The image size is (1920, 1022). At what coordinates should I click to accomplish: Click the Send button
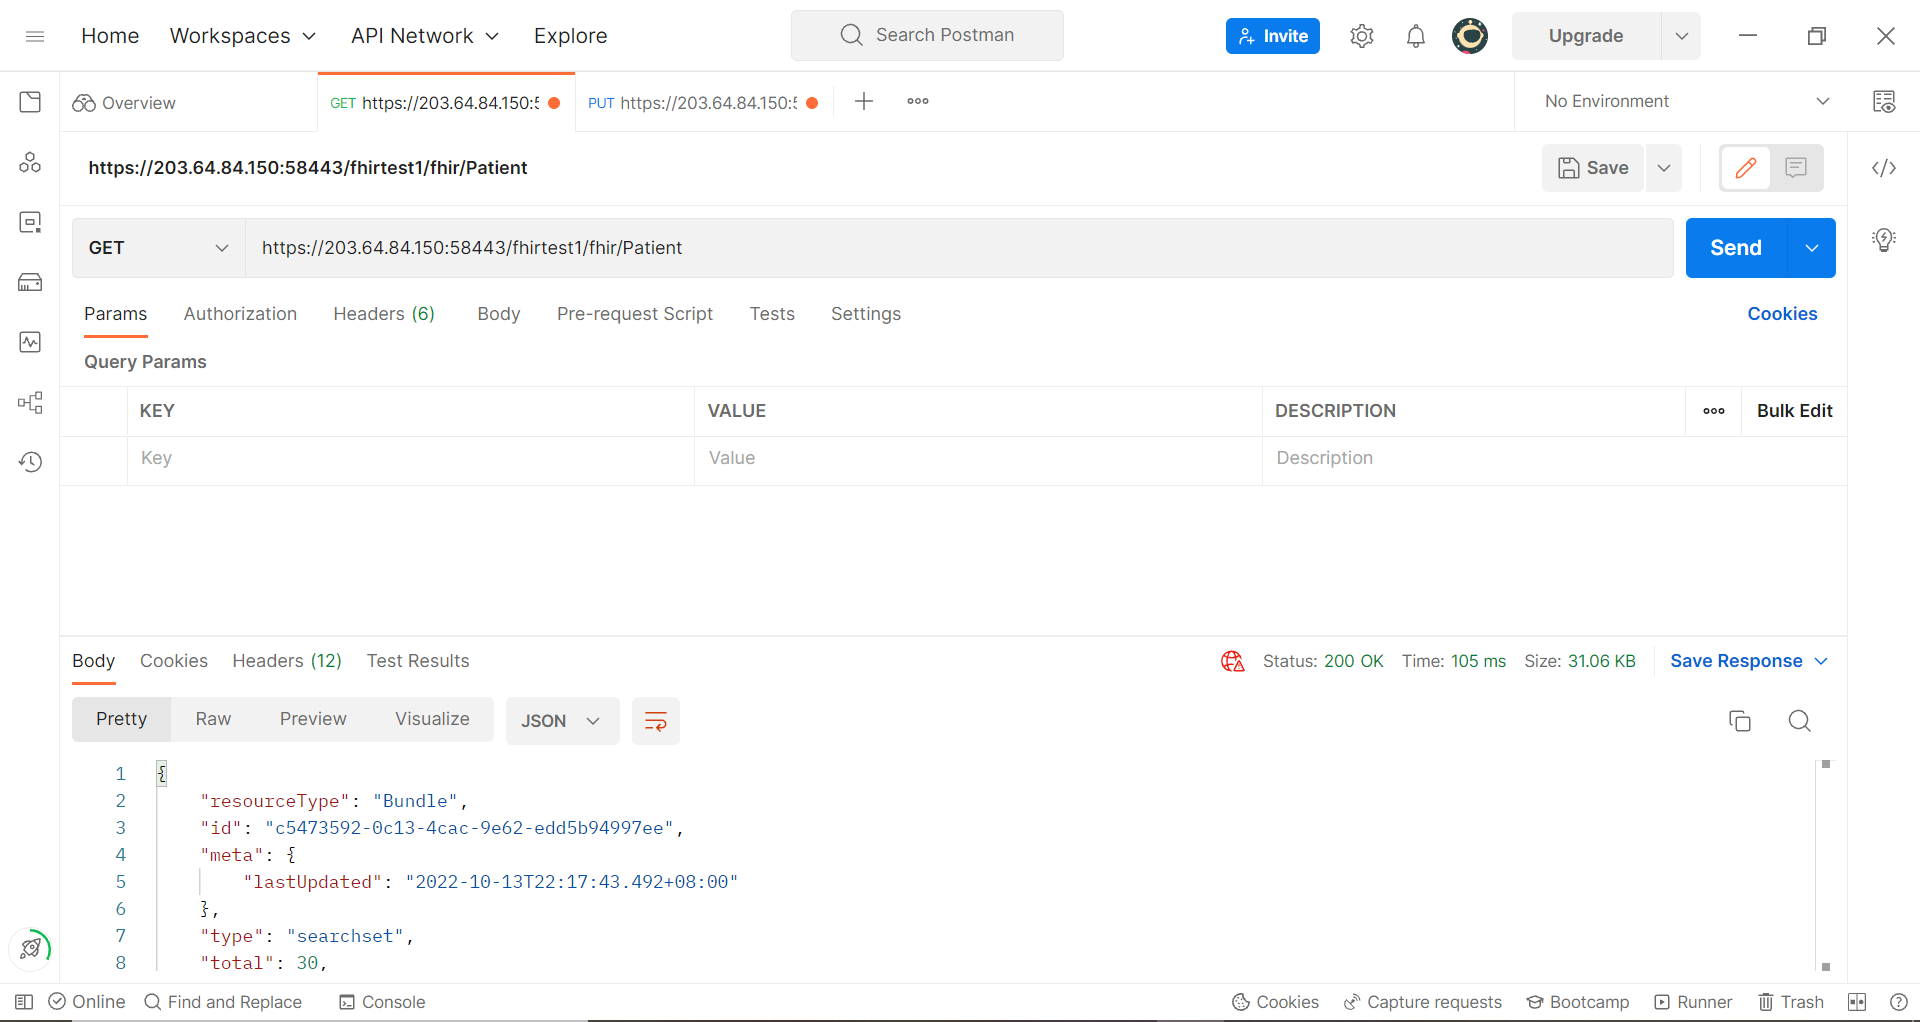point(1736,248)
